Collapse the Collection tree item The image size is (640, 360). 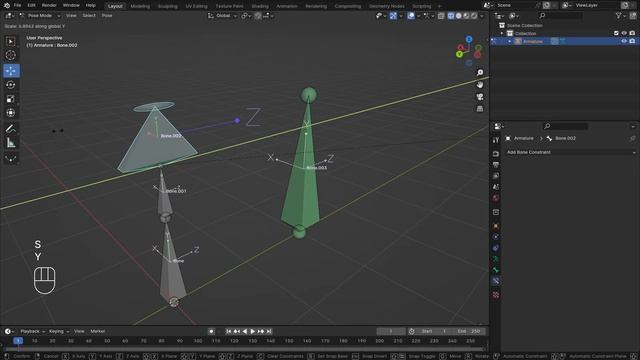[502, 33]
